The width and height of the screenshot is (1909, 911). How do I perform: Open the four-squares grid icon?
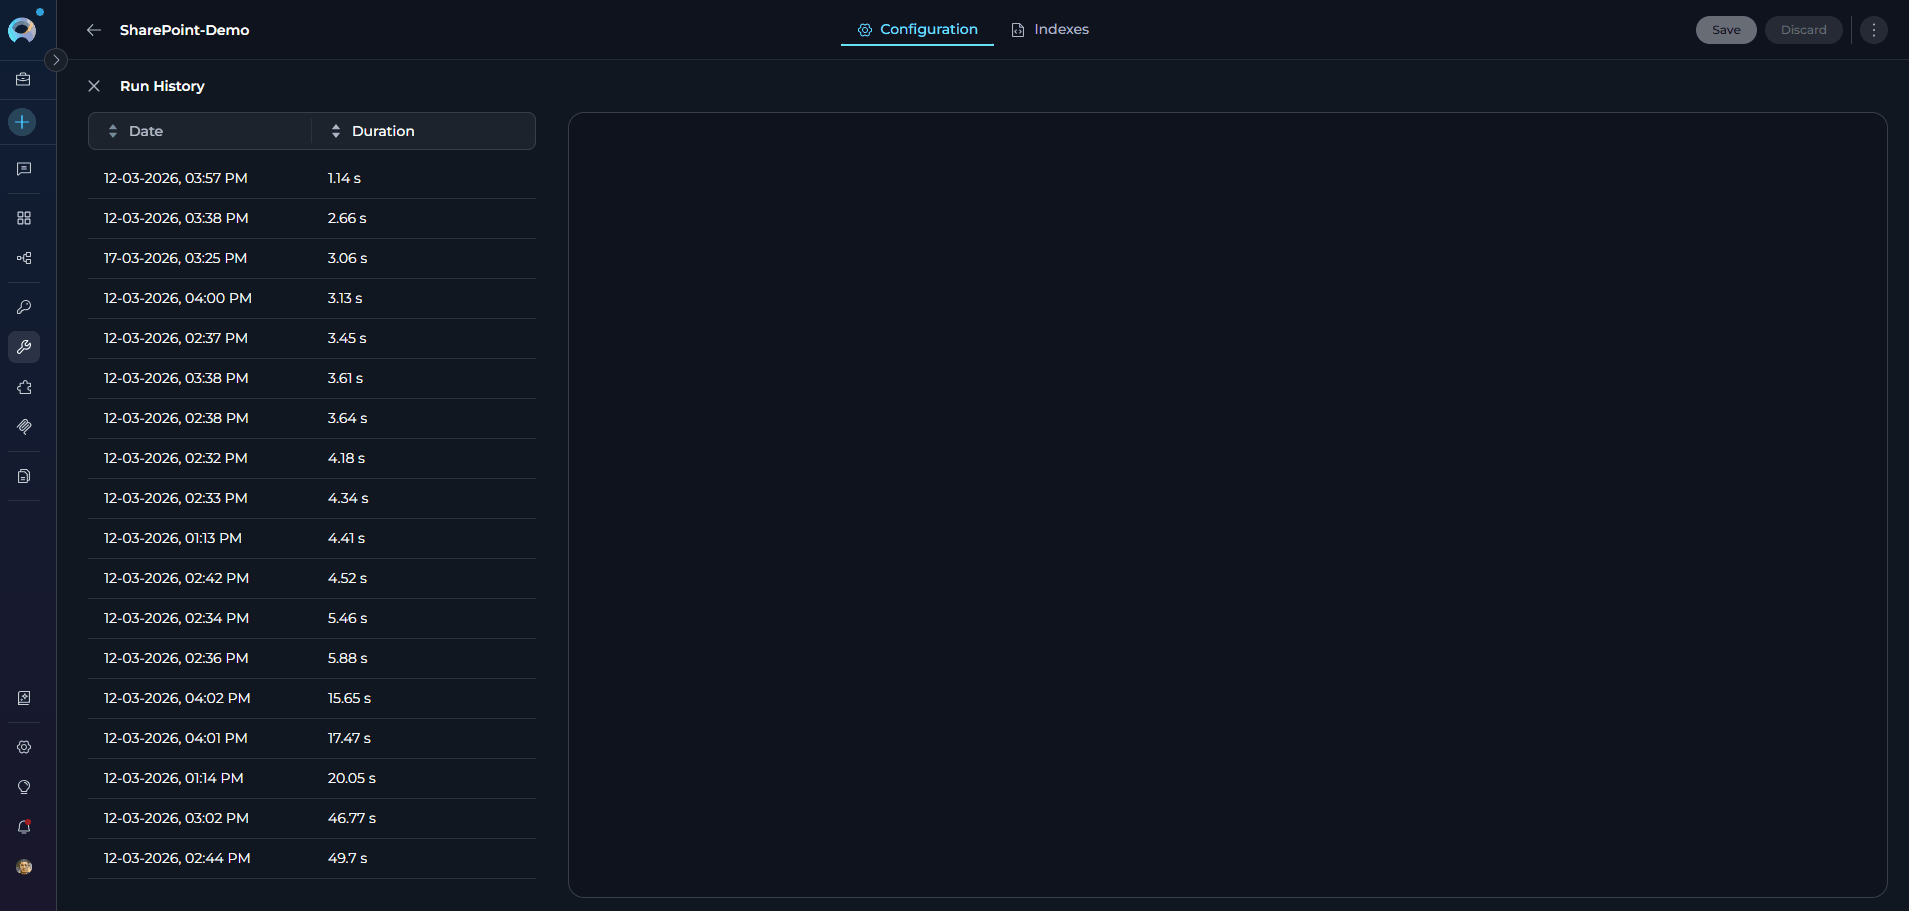(x=24, y=218)
